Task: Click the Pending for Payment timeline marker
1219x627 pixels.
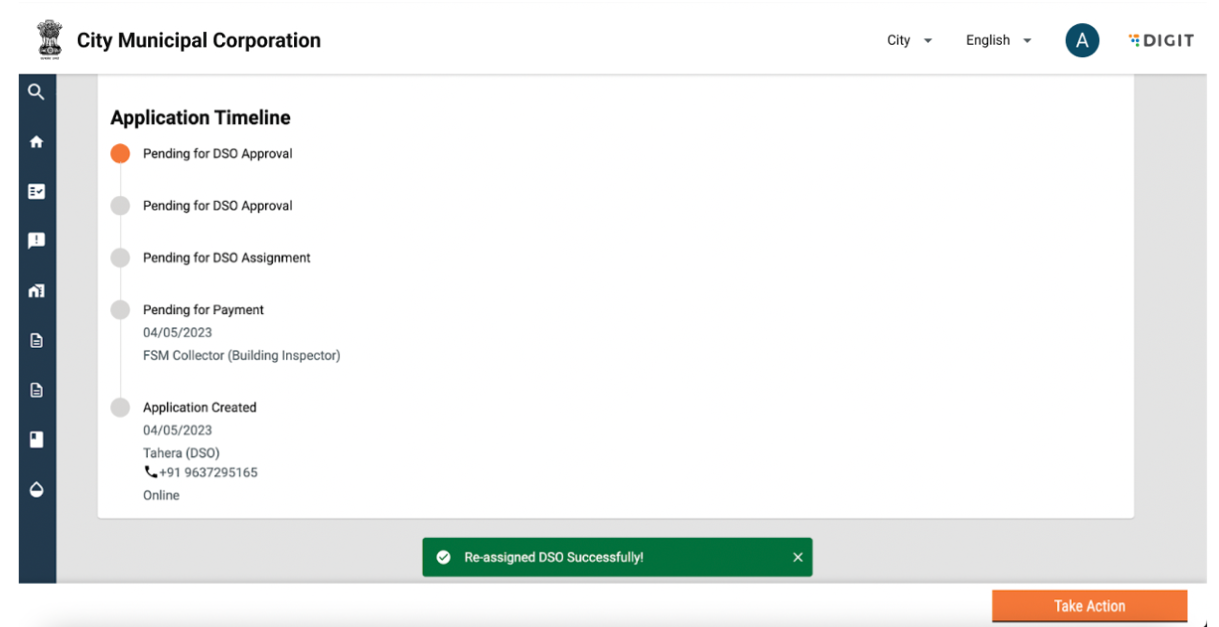Action: tap(120, 310)
